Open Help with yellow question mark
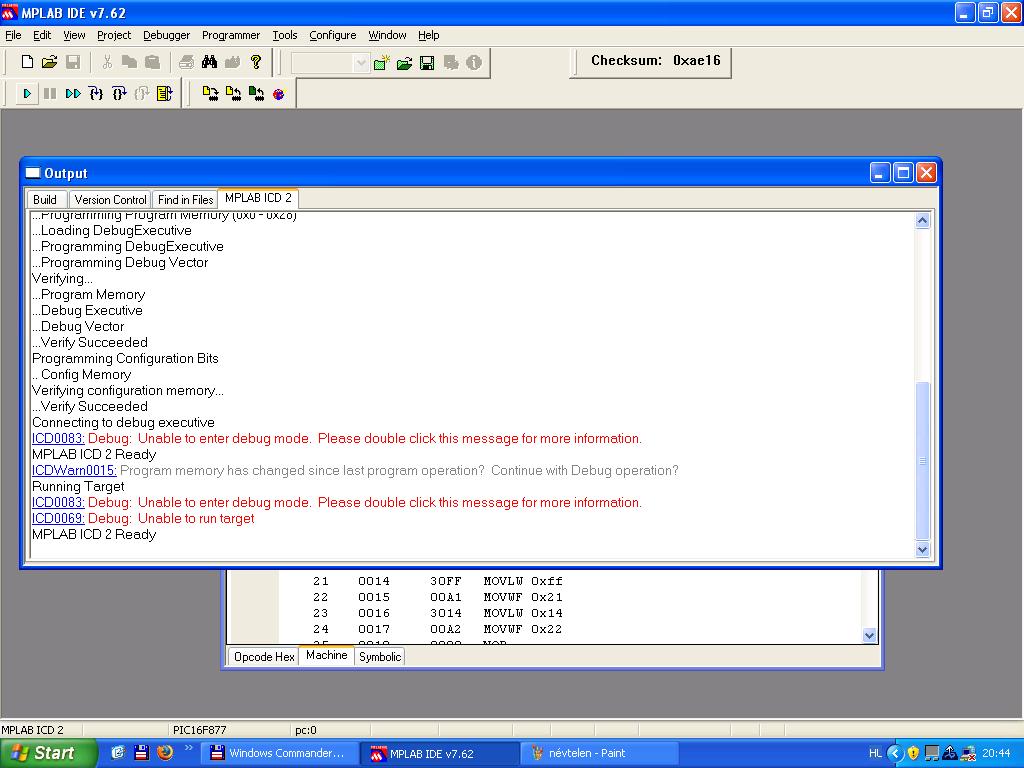This screenshot has width=1024, height=768. coord(256,62)
